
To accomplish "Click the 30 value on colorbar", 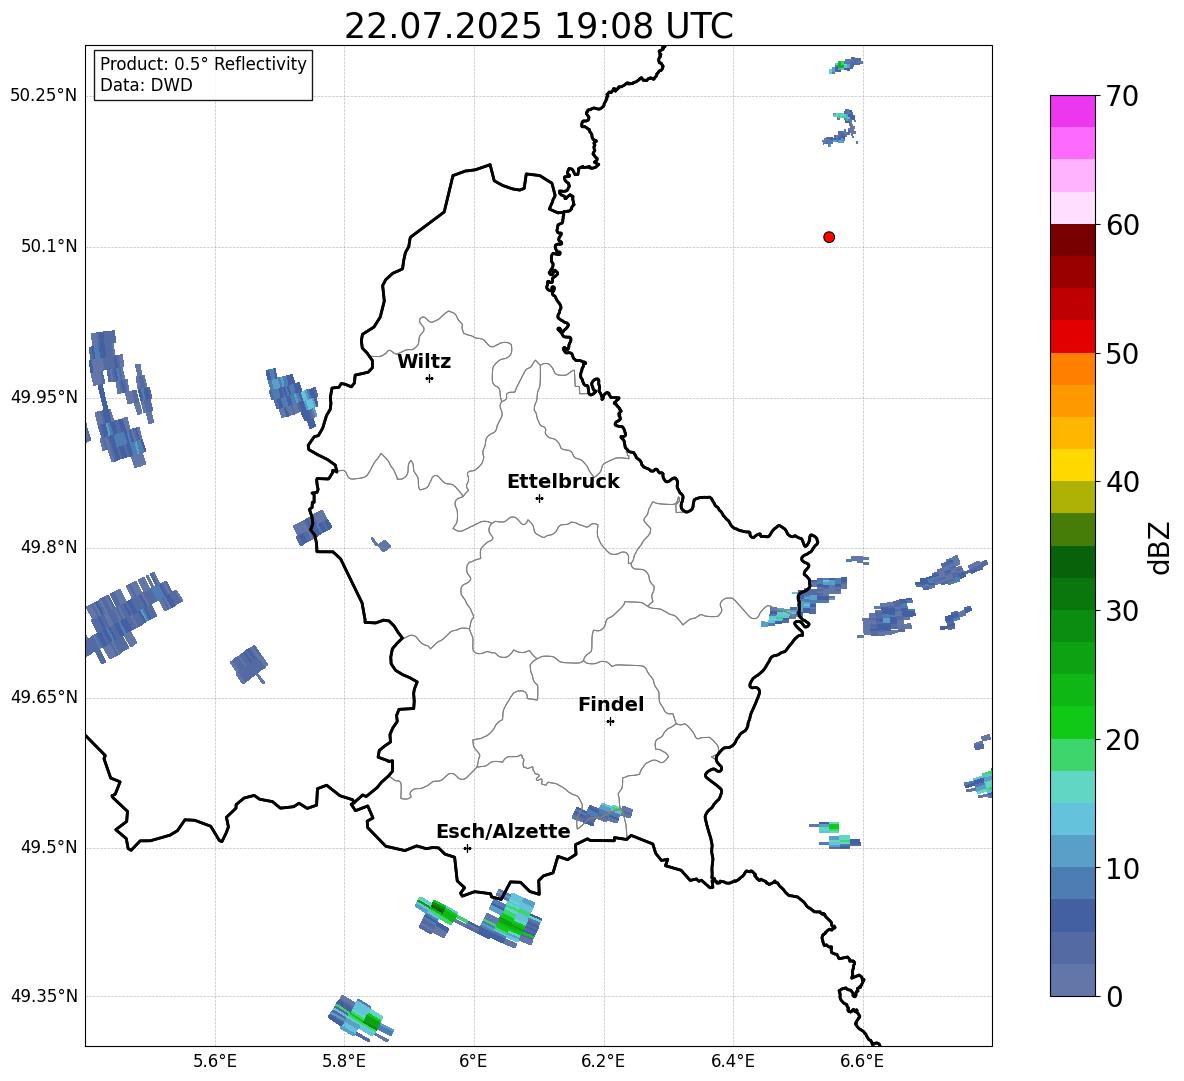I will tap(1122, 611).
